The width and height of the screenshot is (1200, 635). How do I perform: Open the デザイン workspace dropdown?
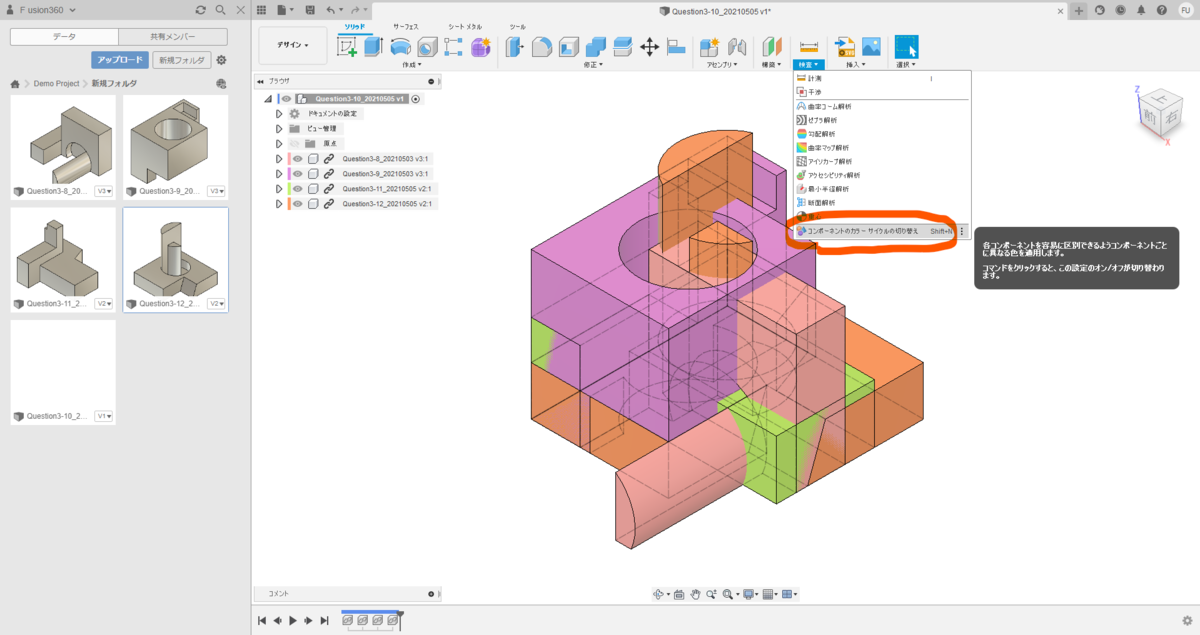point(293,45)
